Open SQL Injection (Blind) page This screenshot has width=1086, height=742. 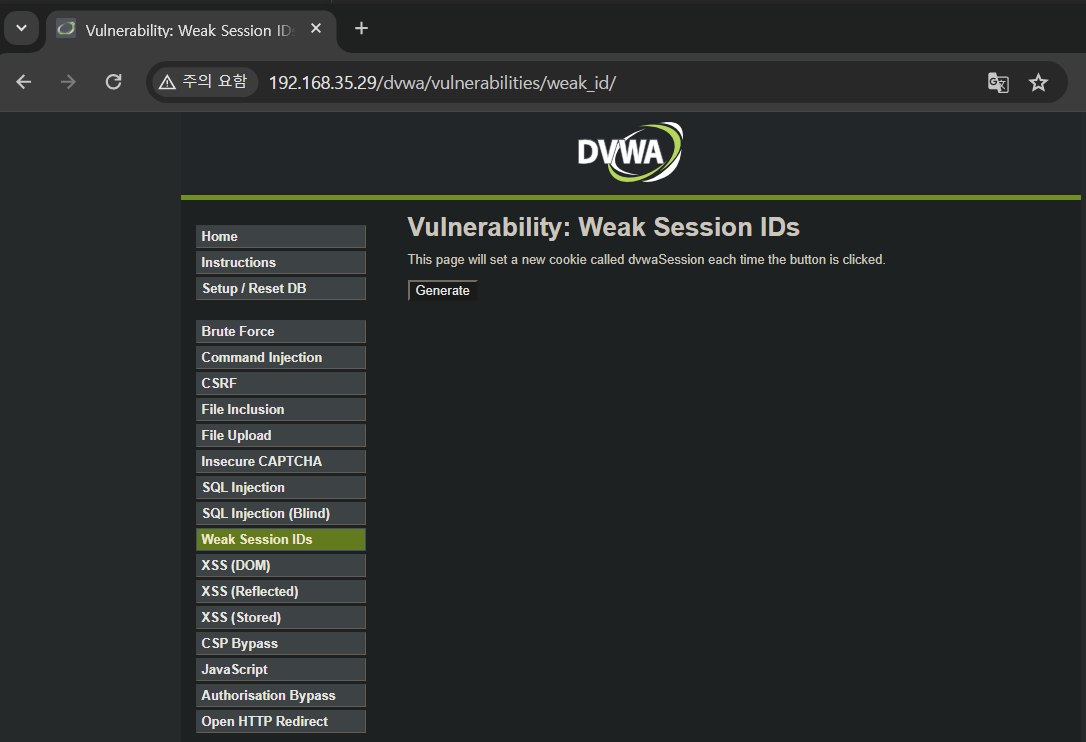point(281,513)
